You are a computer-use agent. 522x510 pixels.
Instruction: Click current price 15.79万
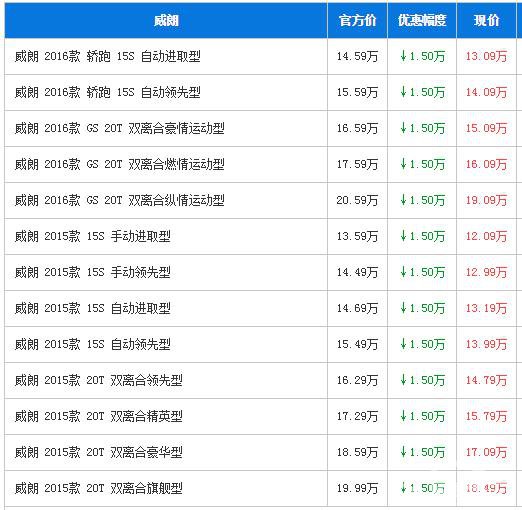pyautogui.click(x=486, y=416)
